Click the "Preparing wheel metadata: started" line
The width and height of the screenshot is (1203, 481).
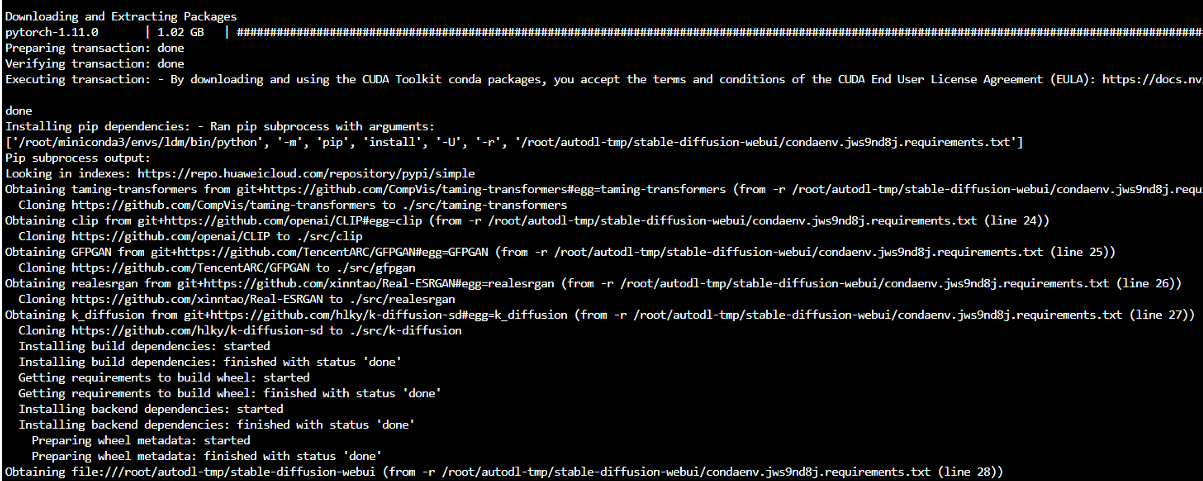coord(141,439)
